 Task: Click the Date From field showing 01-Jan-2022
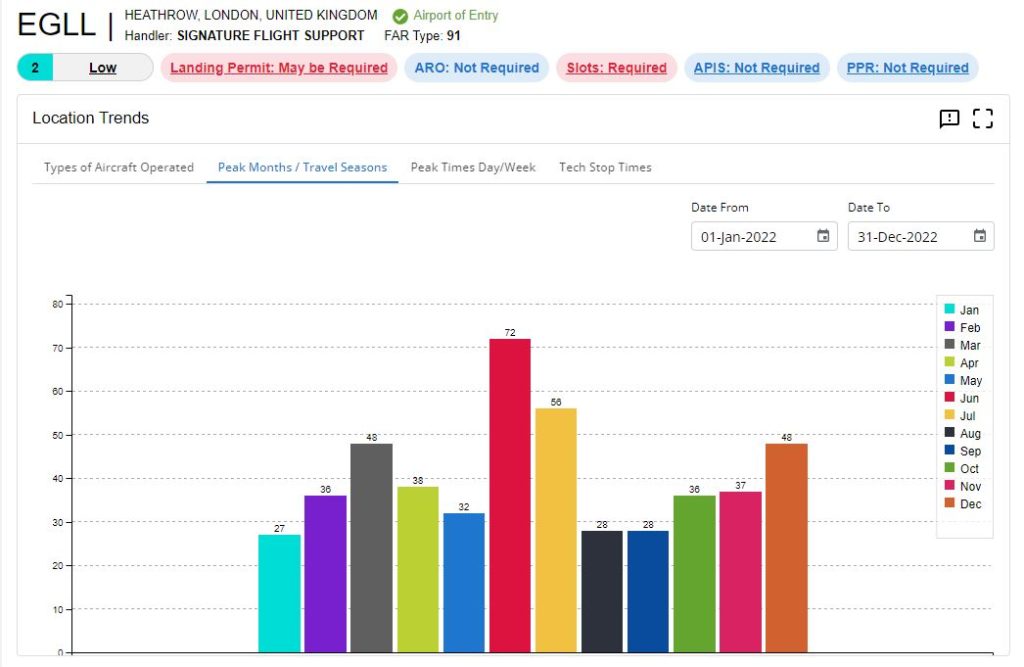click(752, 237)
